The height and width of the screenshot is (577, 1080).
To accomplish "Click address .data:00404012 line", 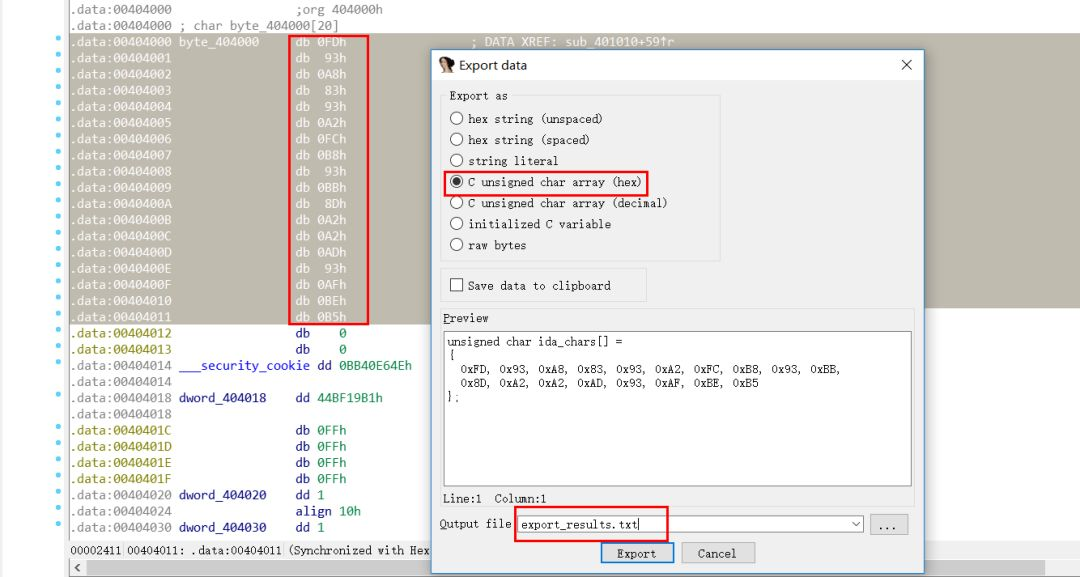I will coord(121,333).
